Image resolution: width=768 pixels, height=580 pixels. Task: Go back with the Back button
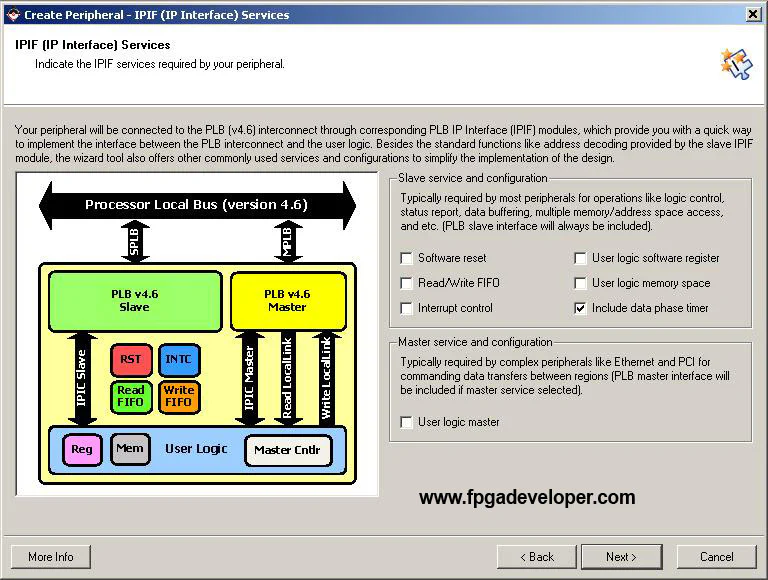[x=537, y=557]
